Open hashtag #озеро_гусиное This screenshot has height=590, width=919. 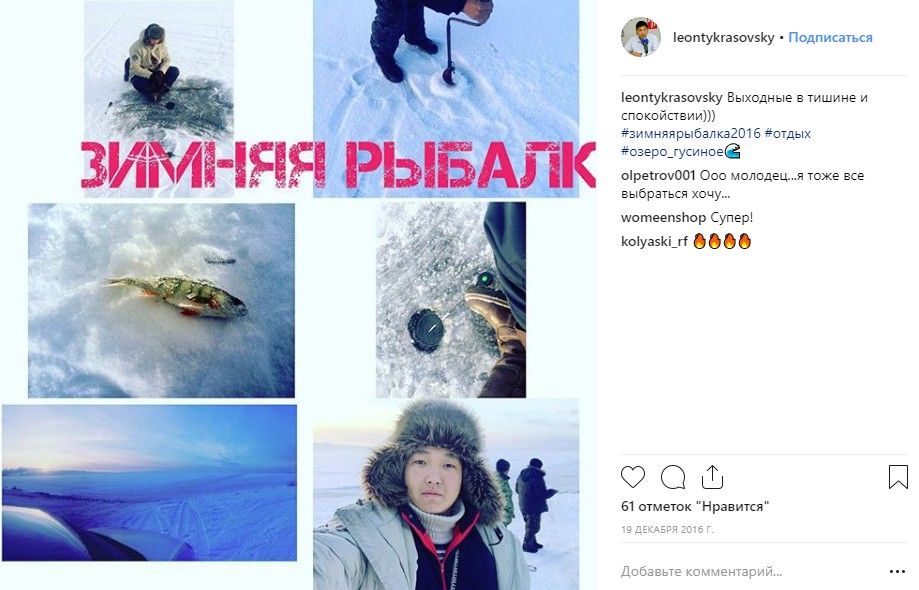[x=673, y=151]
